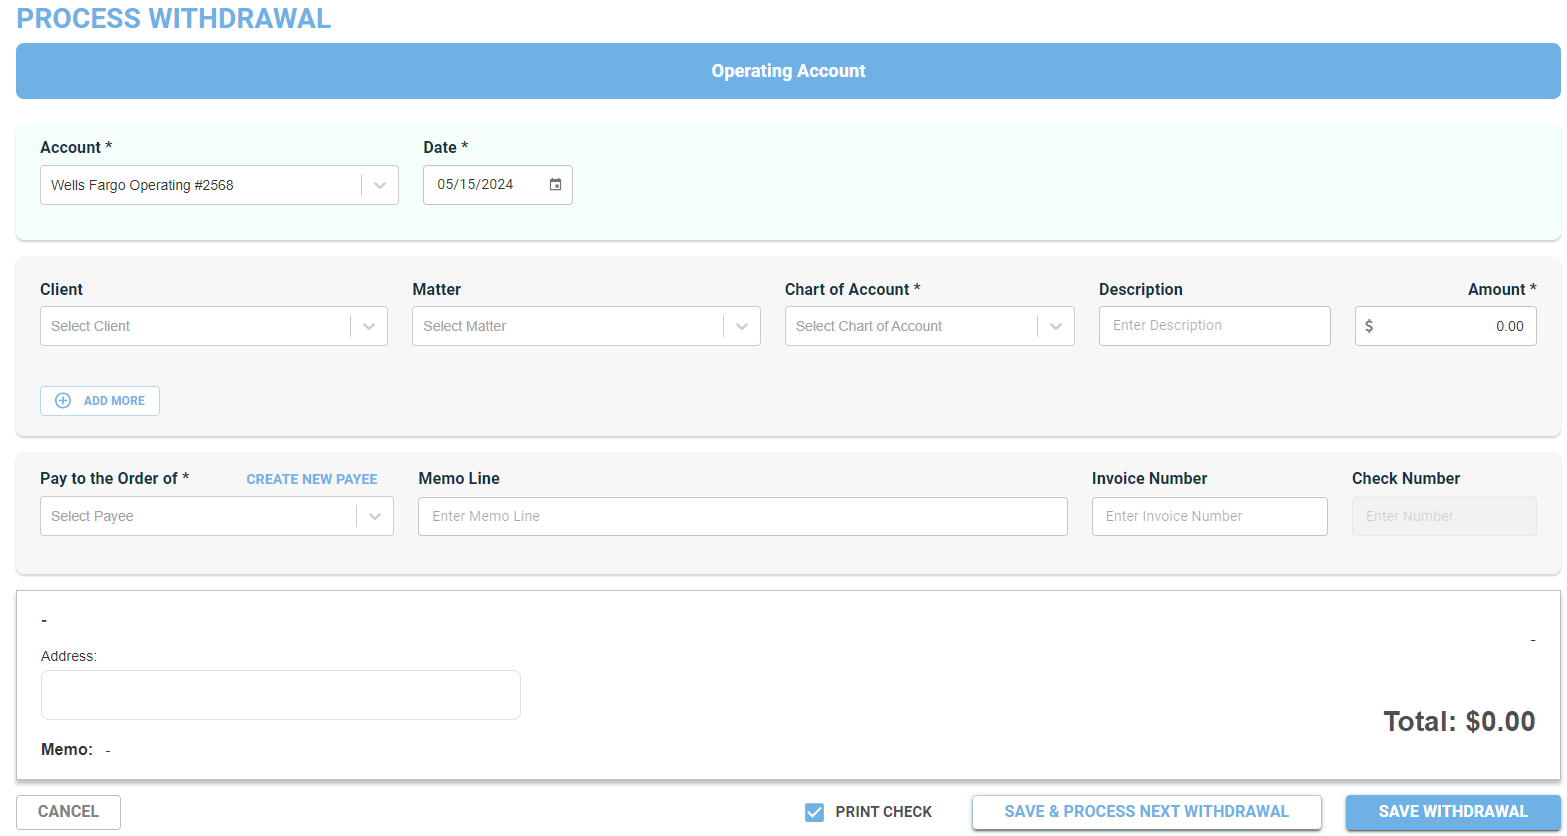Click the Address text box
Screen dimensions: 1567x836
point(280,695)
